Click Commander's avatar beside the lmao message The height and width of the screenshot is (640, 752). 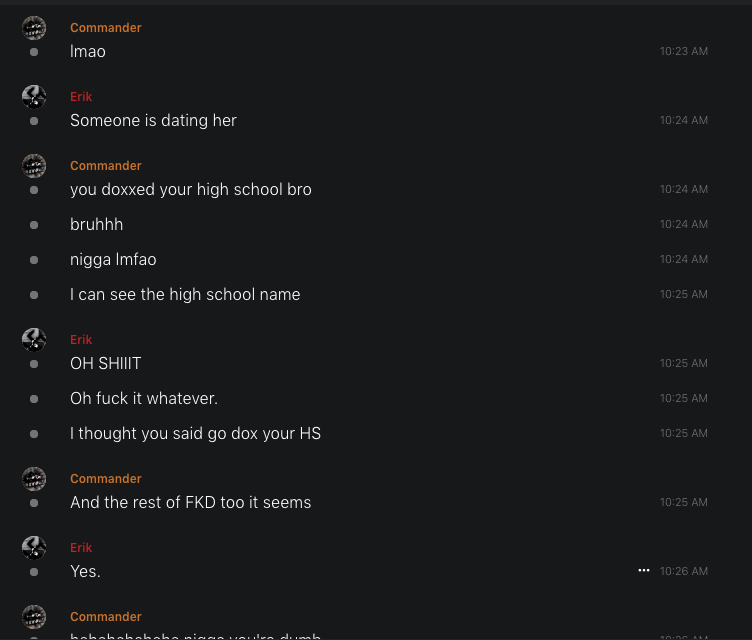34,28
